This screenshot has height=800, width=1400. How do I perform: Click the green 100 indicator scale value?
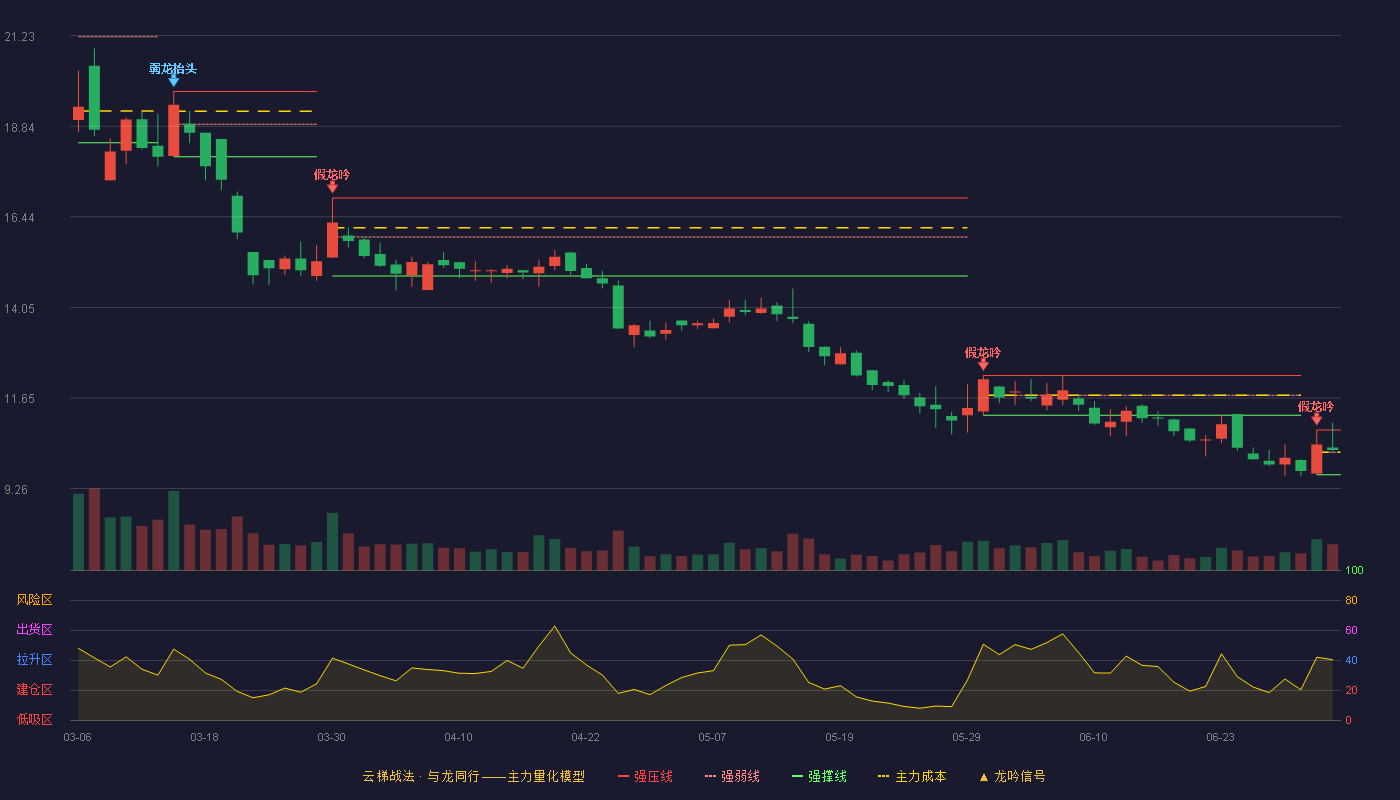coord(1354,571)
